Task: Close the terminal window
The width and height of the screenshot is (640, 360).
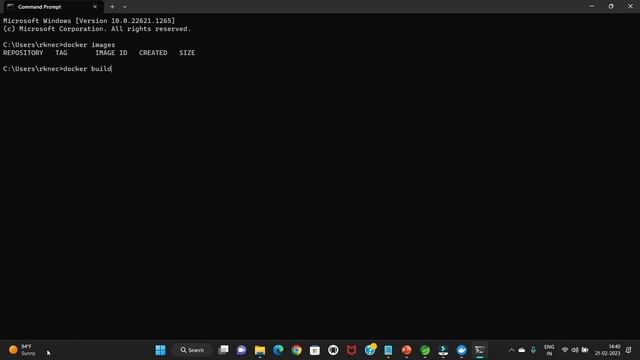Action: [630, 6]
